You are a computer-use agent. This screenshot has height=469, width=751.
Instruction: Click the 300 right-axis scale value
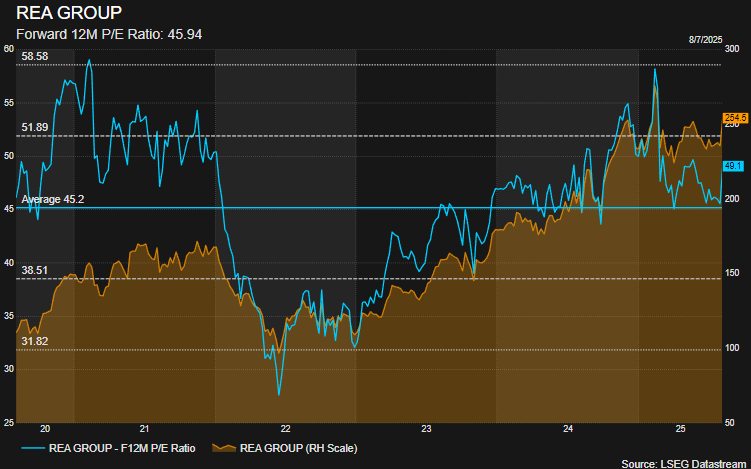tap(730, 48)
